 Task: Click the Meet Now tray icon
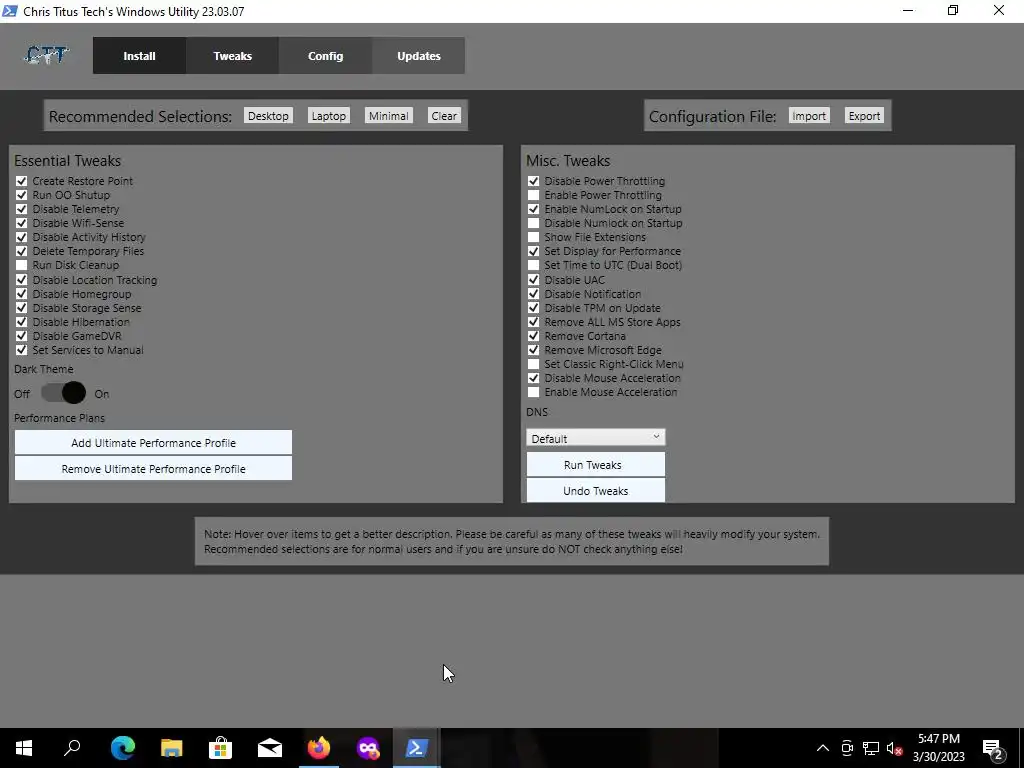coord(847,748)
